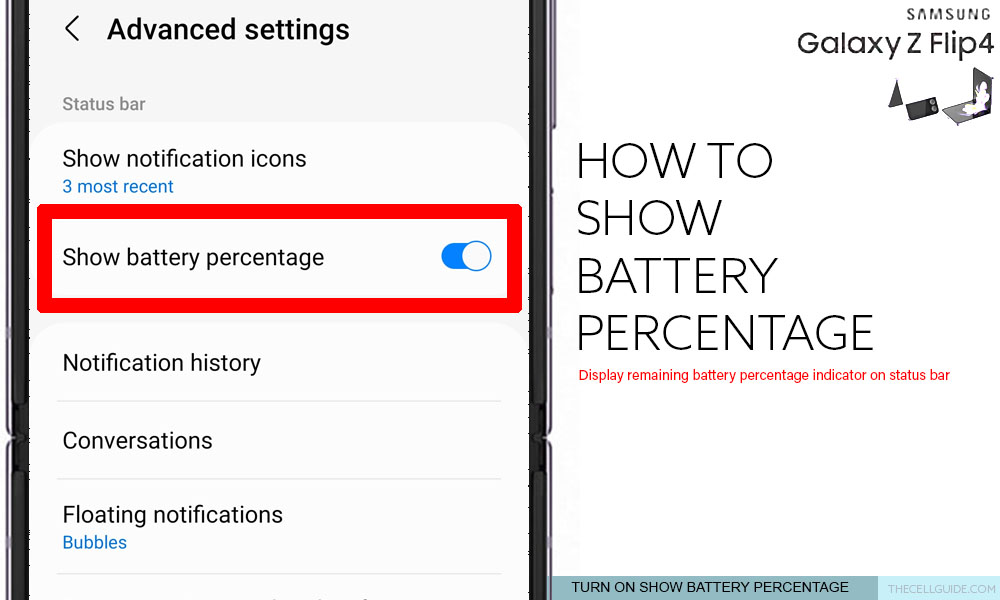Click the Flip4 phone illustration
The width and height of the screenshot is (1000, 600).
[x=941, y=96]
